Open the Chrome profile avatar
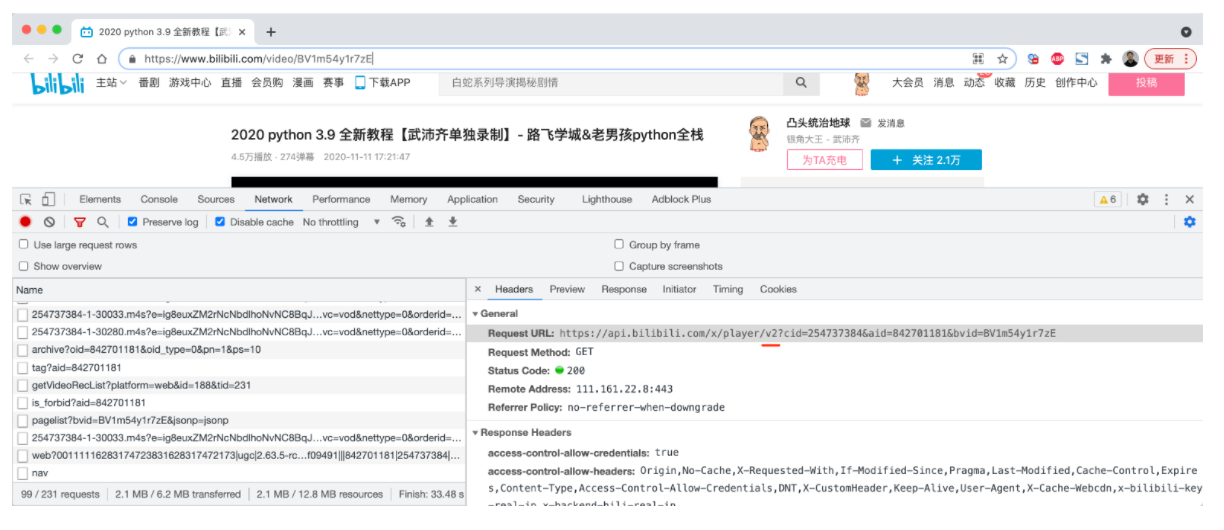Viewport: 1224px width, 530px height. coord(1130,59)
